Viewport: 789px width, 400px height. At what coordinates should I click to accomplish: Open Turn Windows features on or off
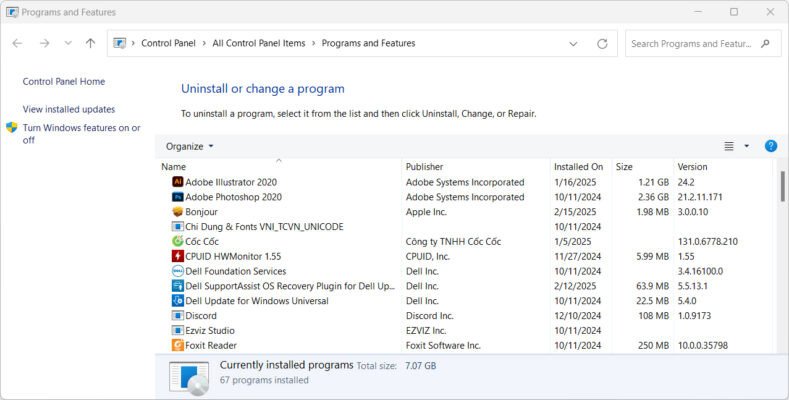point(82,134)
